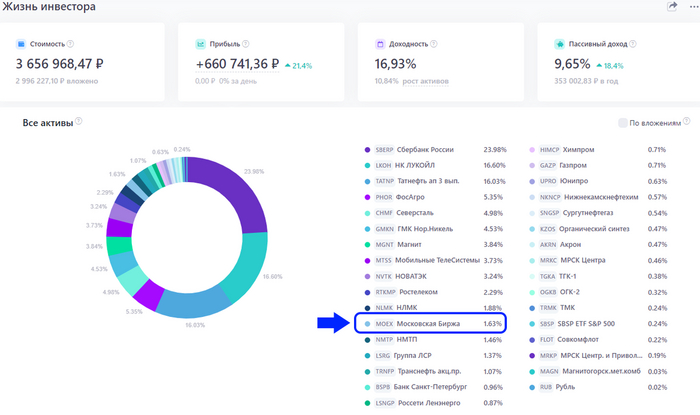This screenshot has height=415, width=700.
Task: Open help tooltip next to Прибыль
Action: [x=244, y=44]
